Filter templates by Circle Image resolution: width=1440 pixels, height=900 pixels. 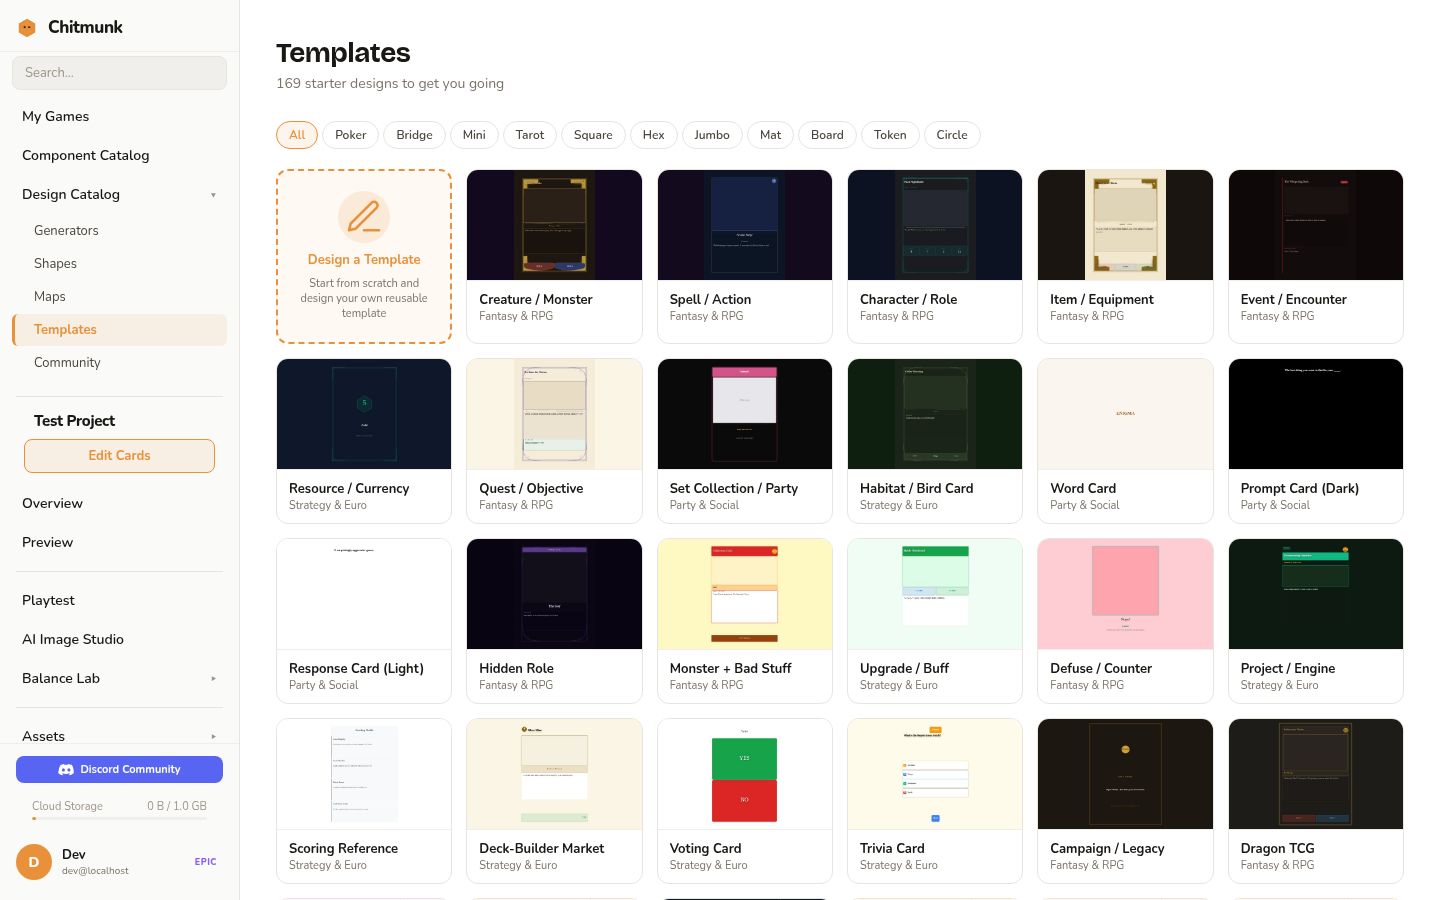[952, 135]
